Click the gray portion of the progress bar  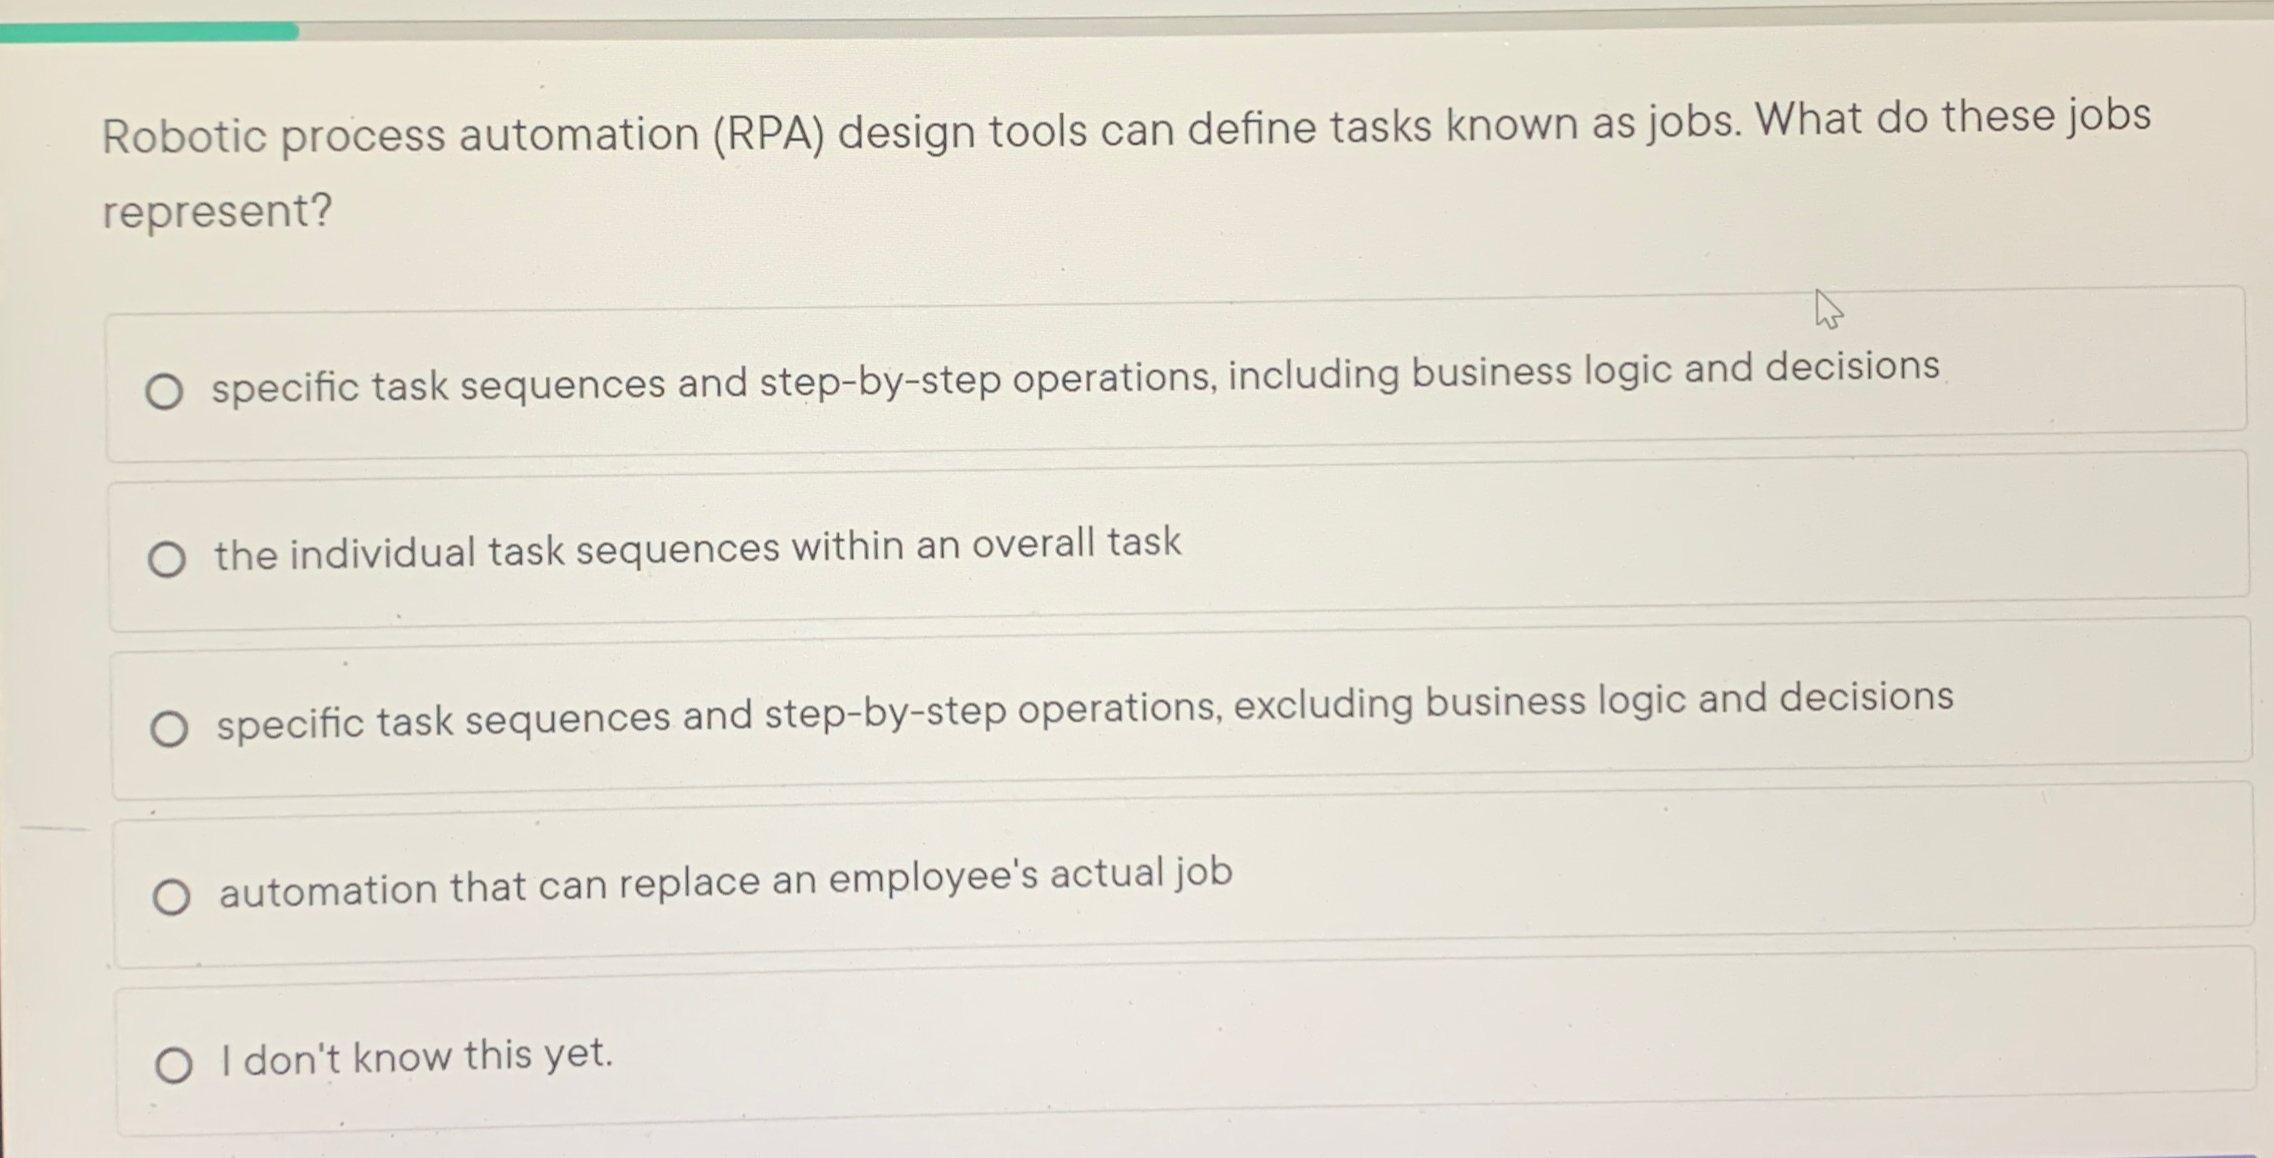pyautogui.click(x=1200, y=20)
